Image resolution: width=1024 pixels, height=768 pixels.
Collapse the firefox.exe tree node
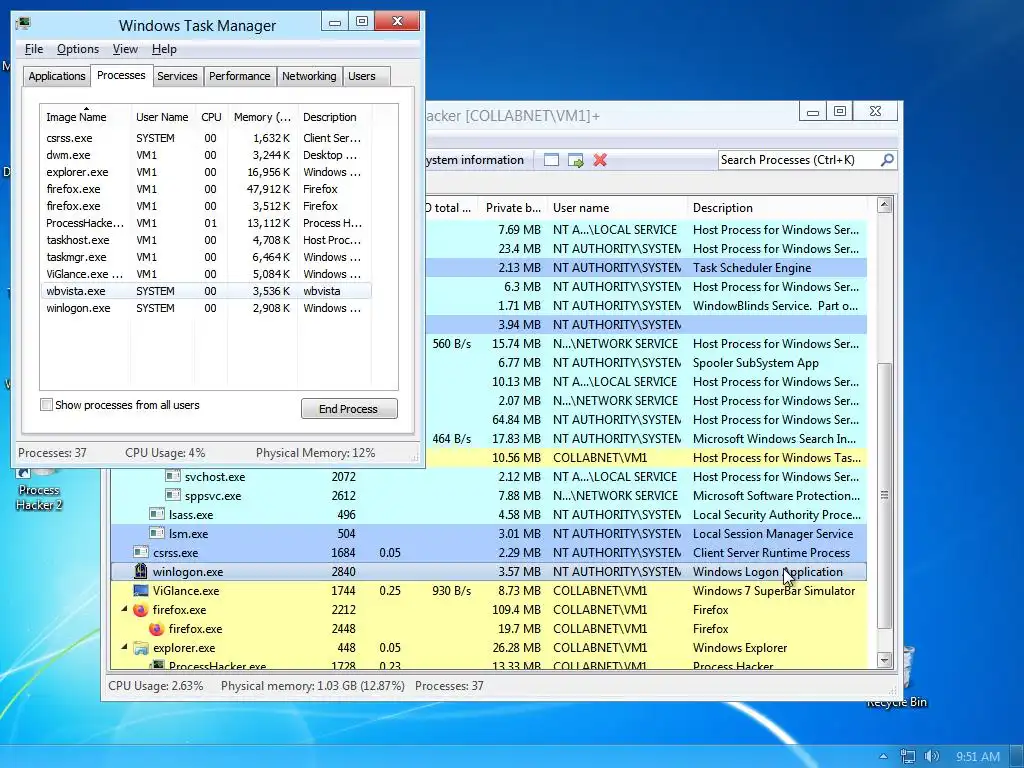coord(124,609)
